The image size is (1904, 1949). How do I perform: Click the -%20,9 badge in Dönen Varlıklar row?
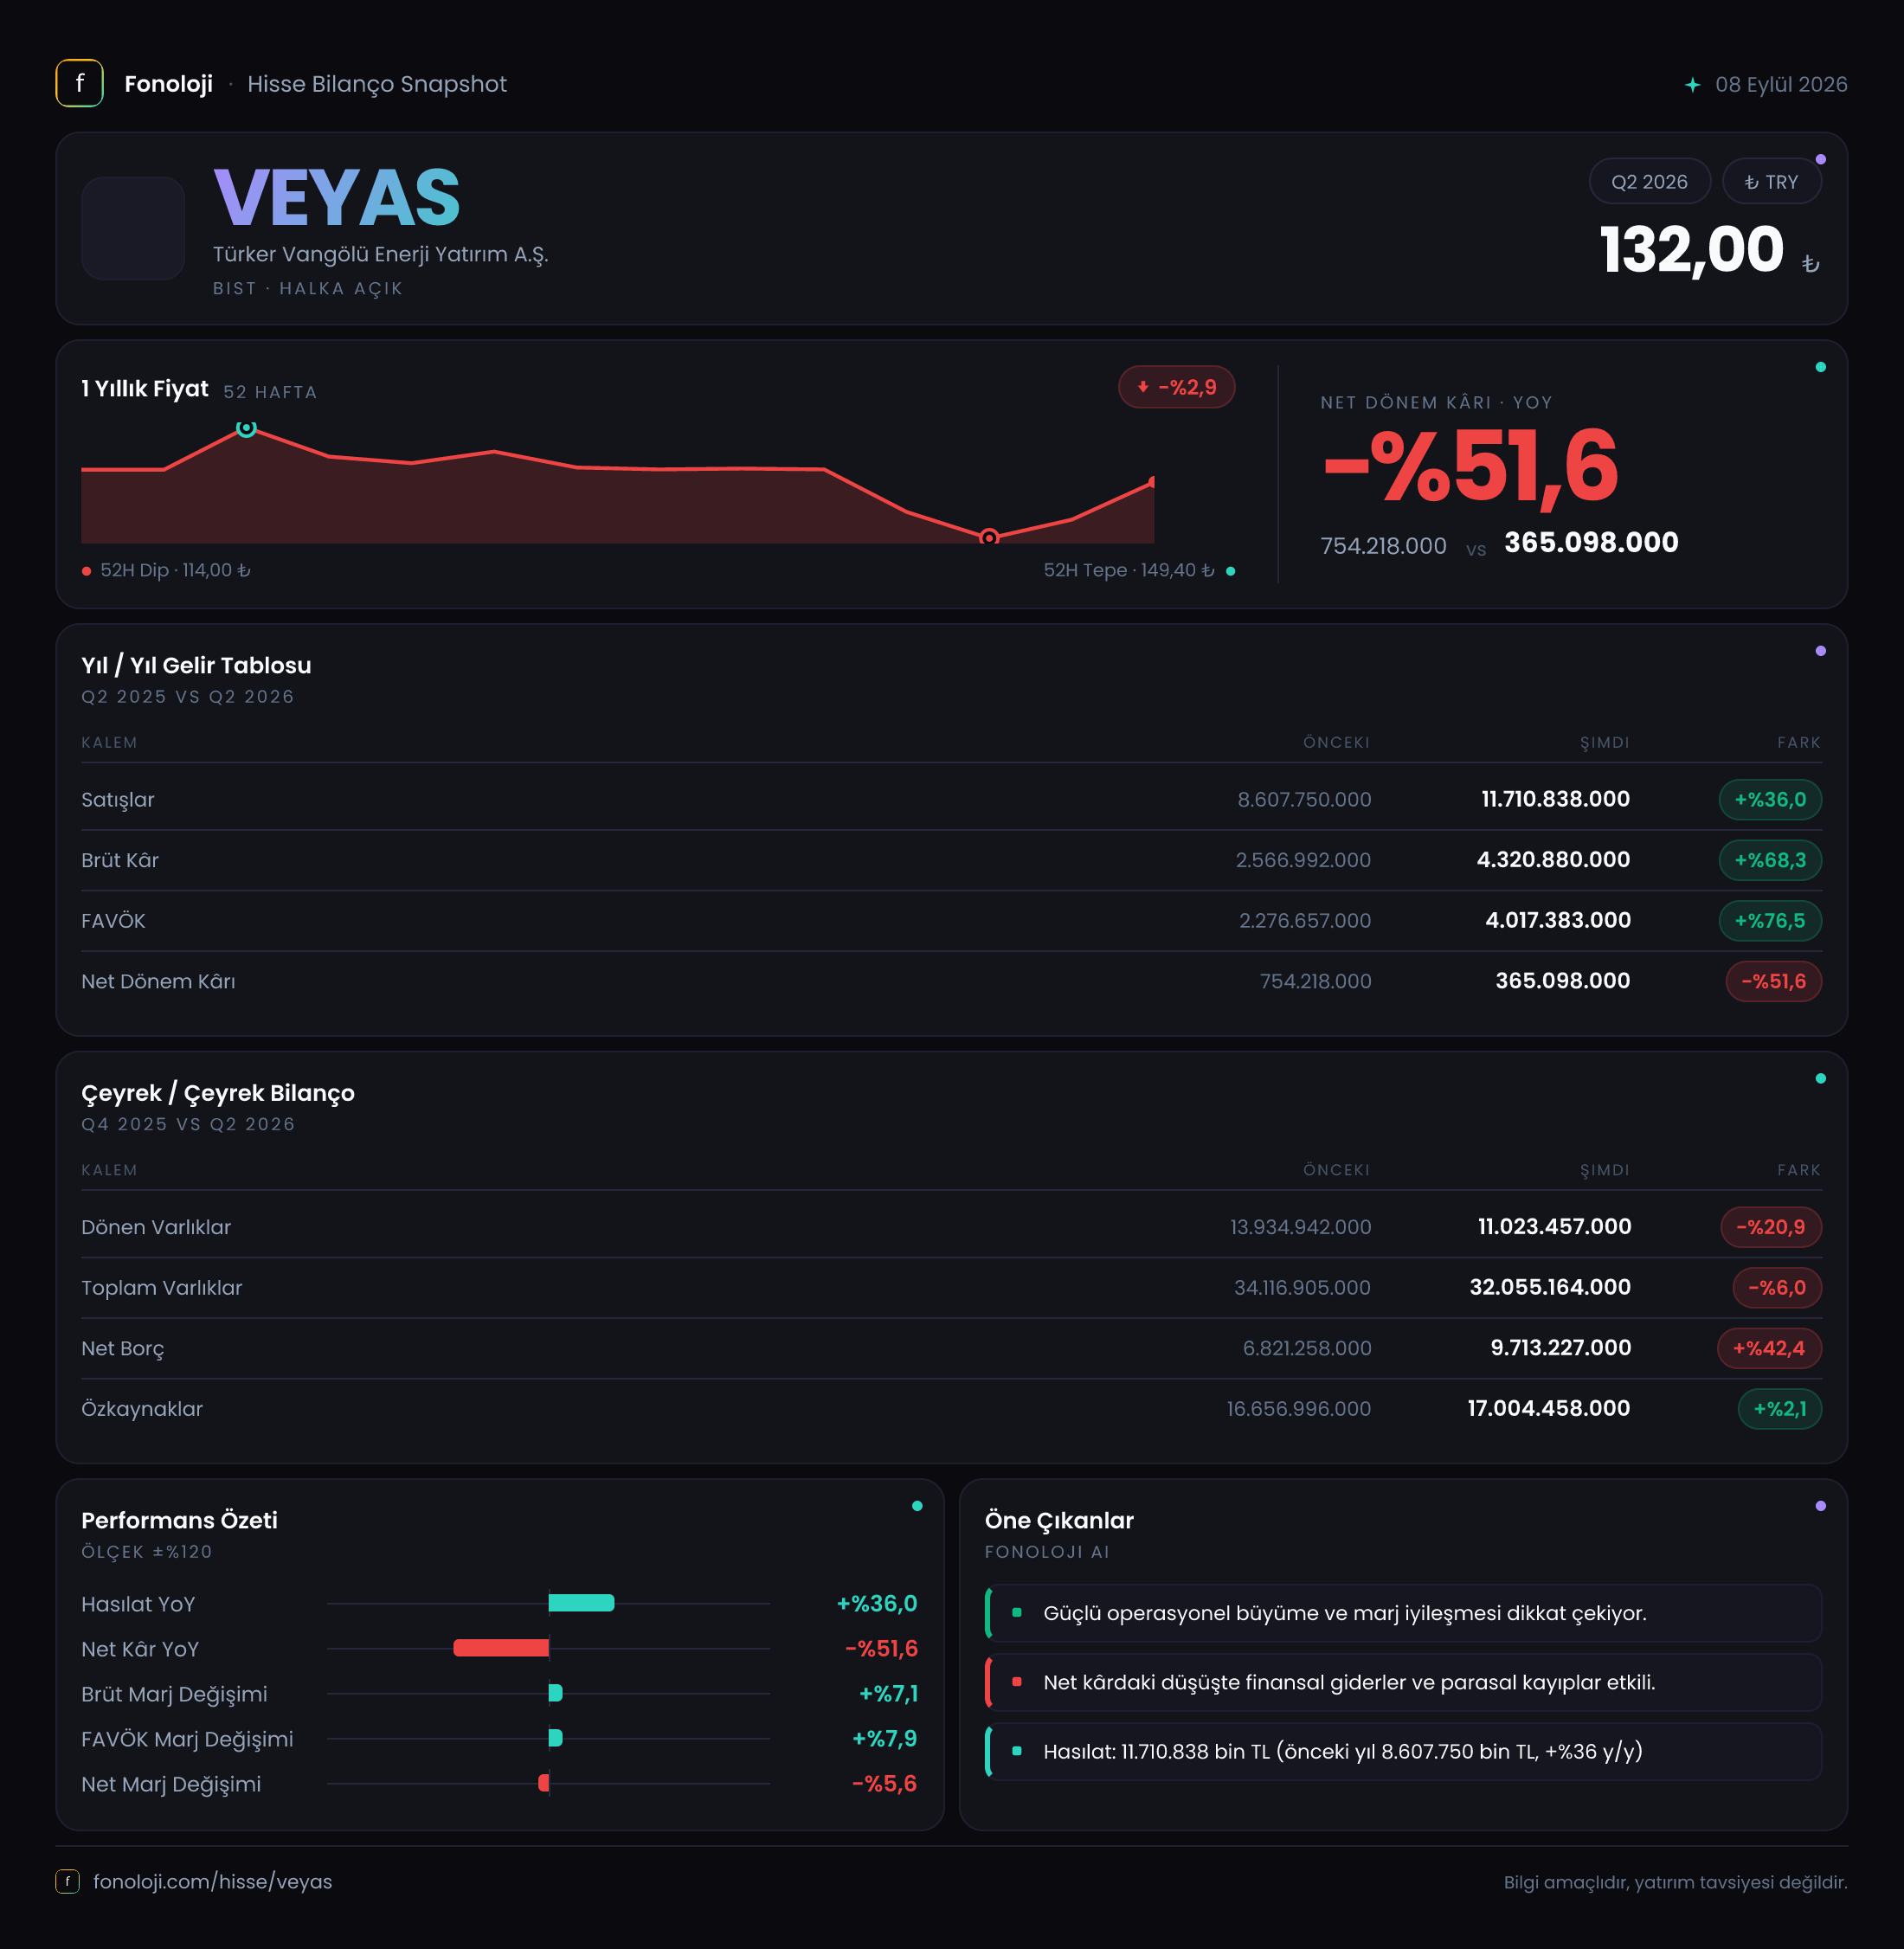[x=1770, y=1227]
